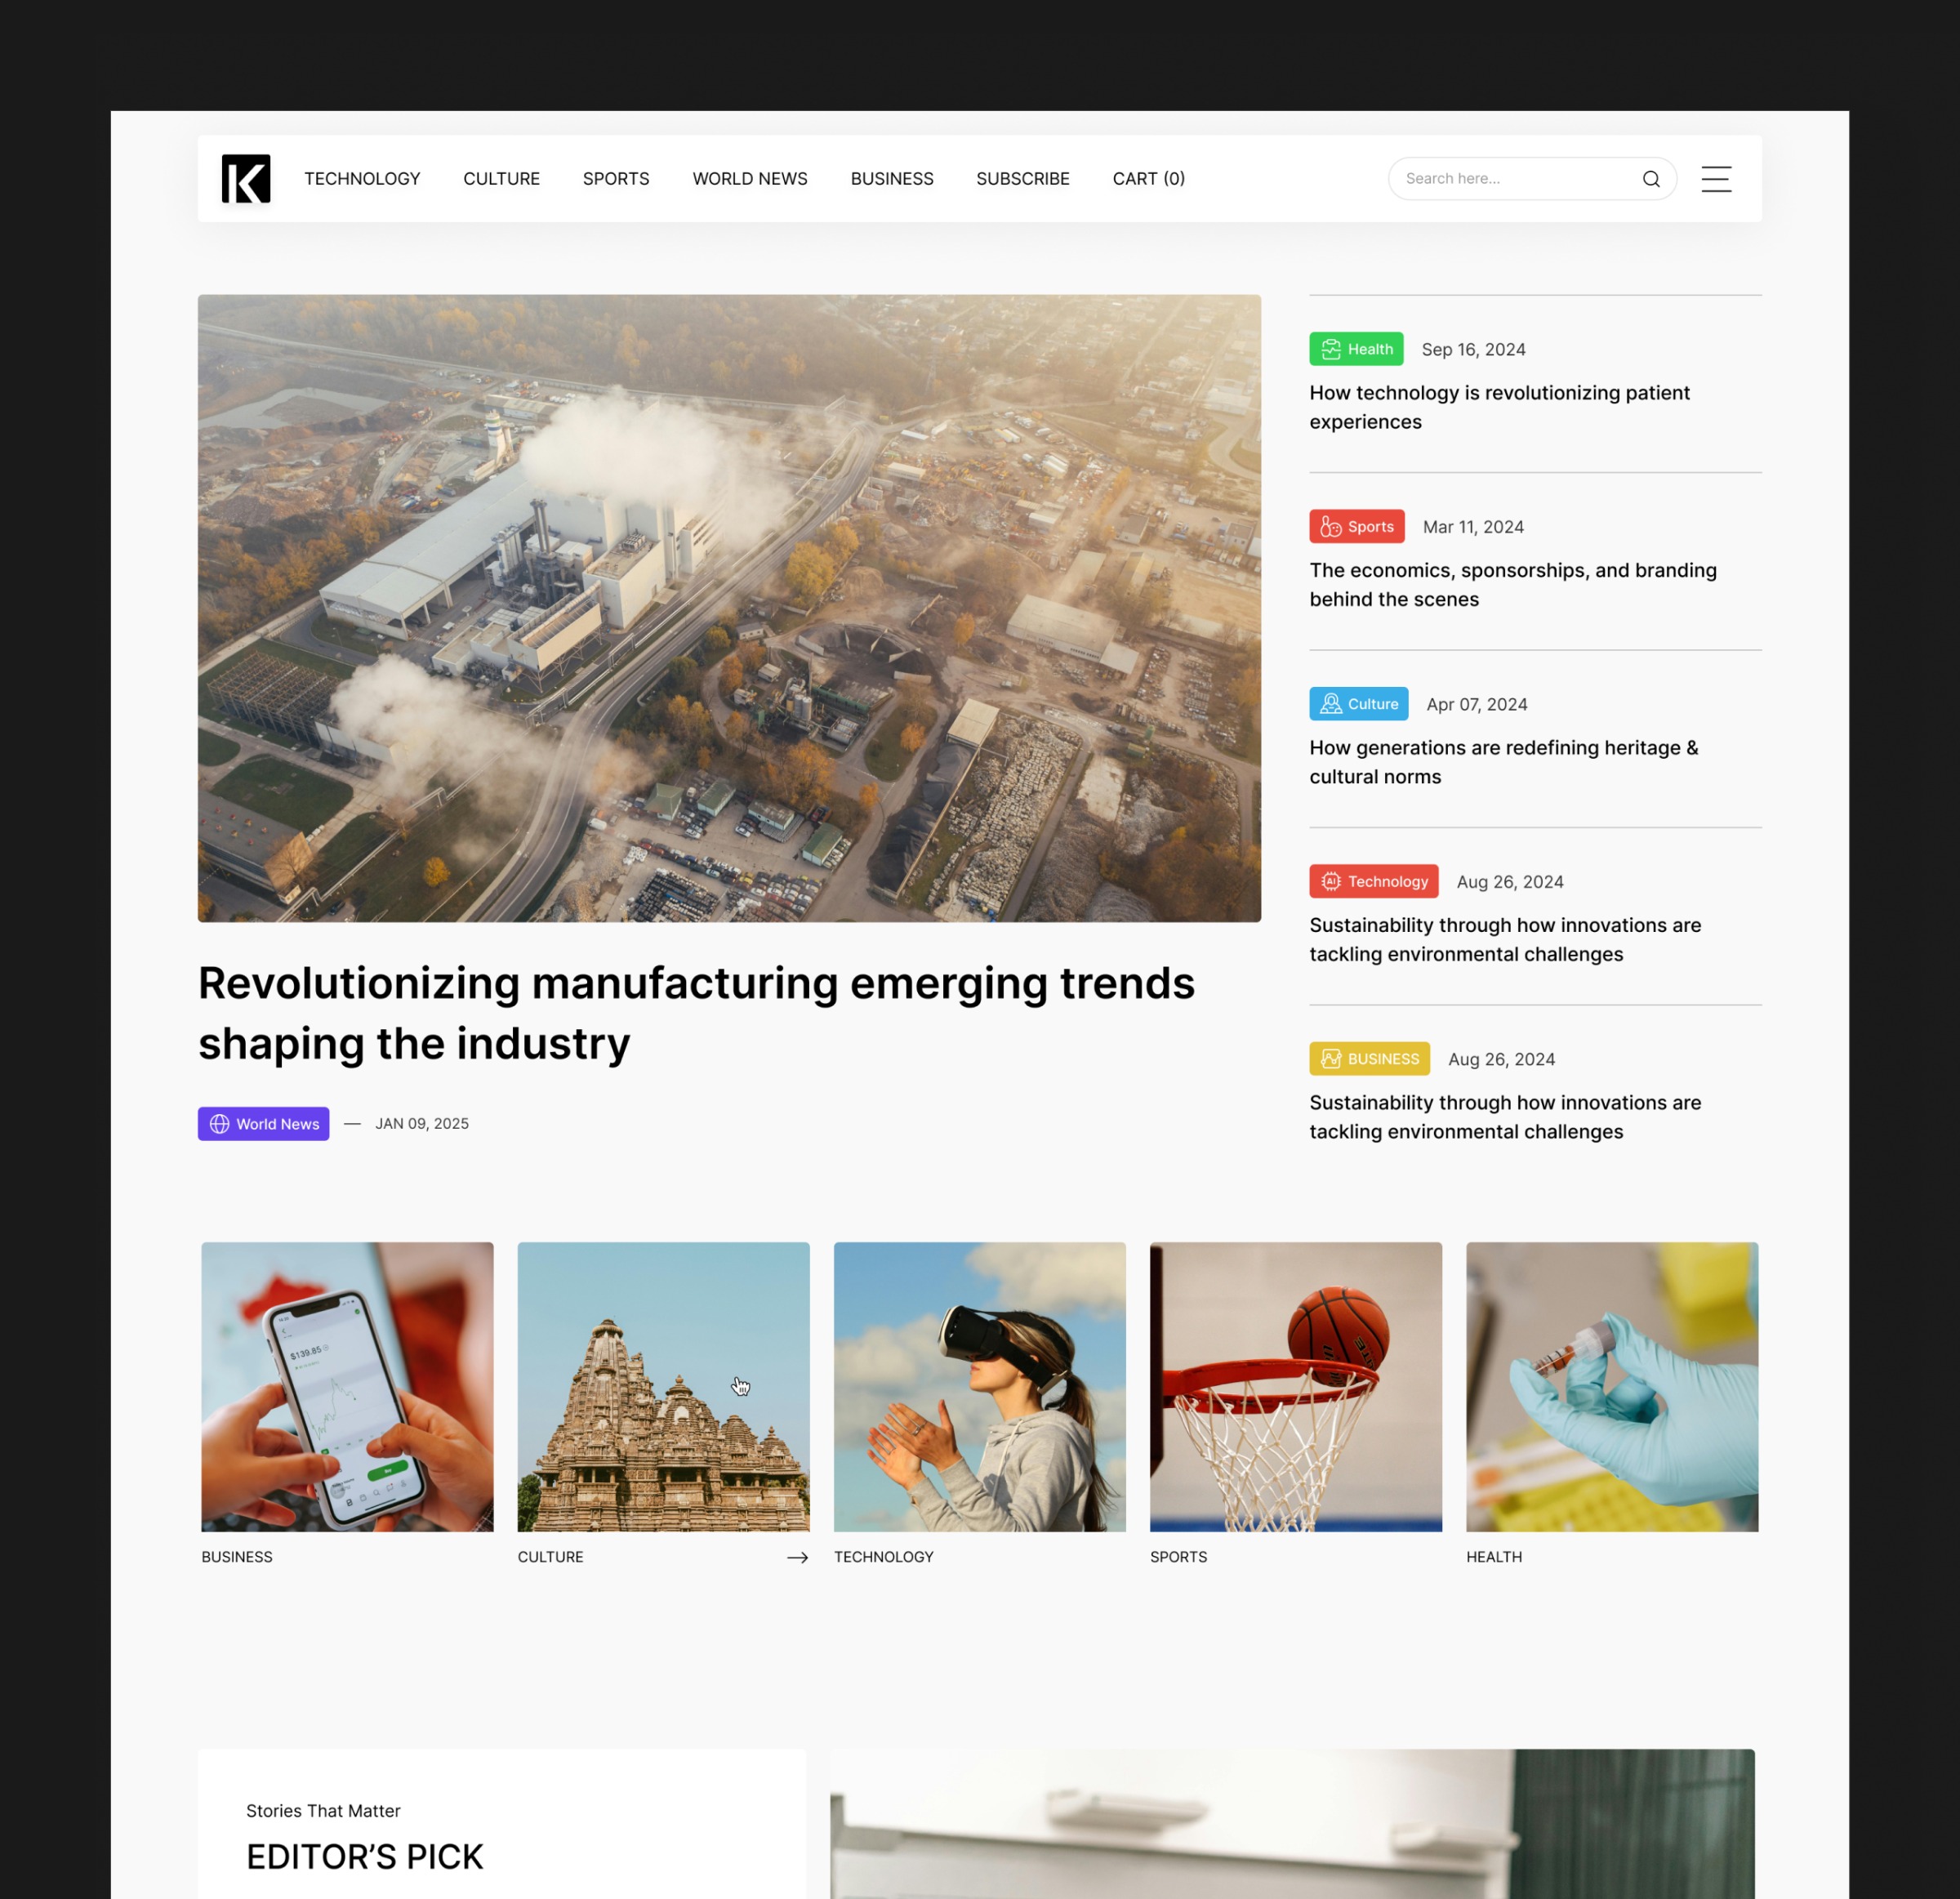Click the red Sports category badge
This screenshot has width=1960, height=1899.
pyautogui.click(x=1357, y=526)
